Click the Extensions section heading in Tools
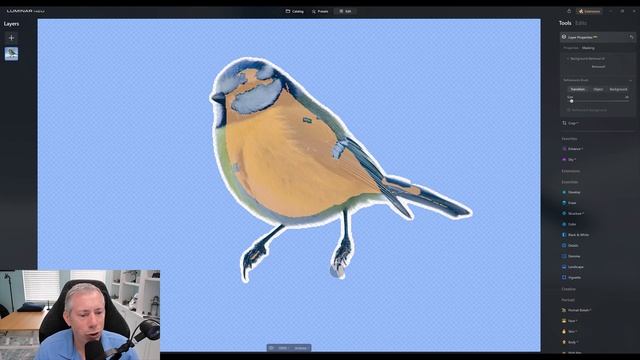 click(571, 171)
